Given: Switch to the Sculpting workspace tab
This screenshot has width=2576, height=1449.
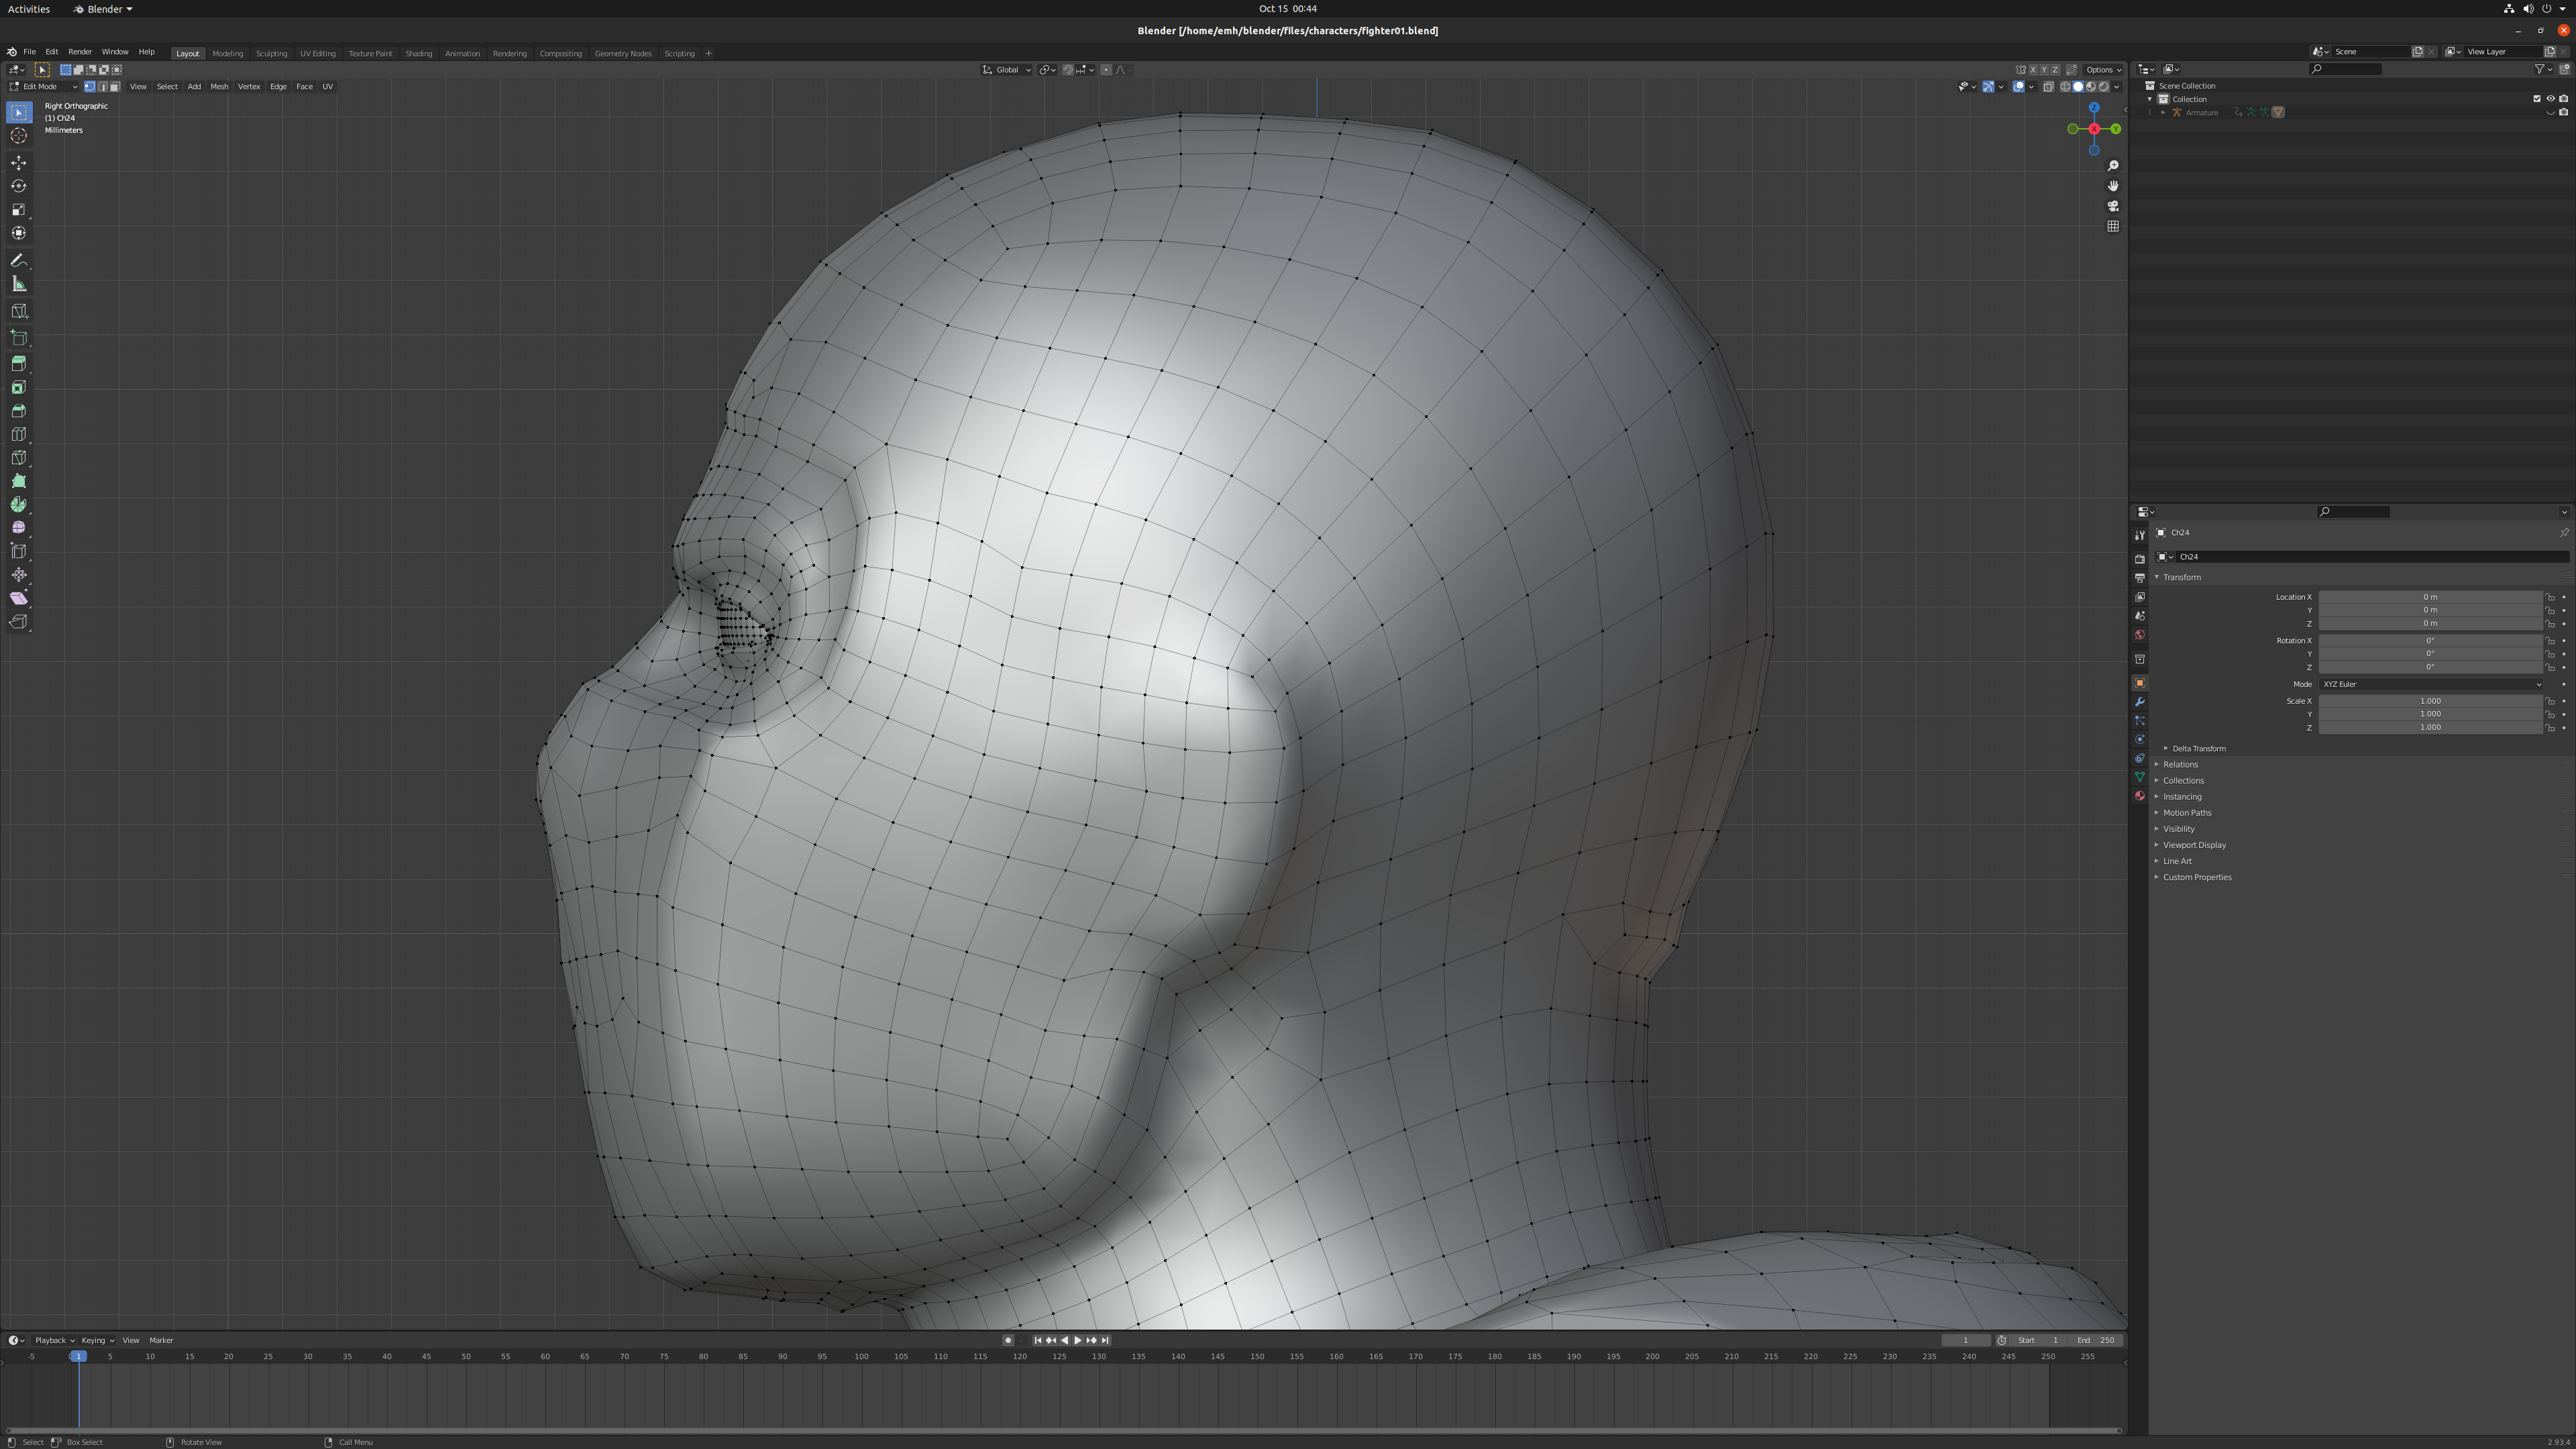Looking at the screenshot, I should tap(271, 54).
